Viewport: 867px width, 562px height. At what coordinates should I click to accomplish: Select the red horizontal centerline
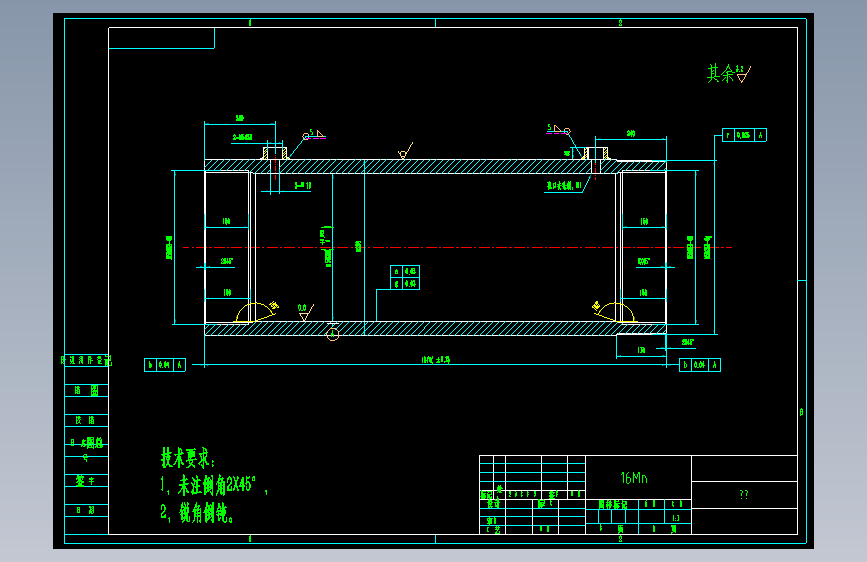pyautogui.click(x=457, y=247)
